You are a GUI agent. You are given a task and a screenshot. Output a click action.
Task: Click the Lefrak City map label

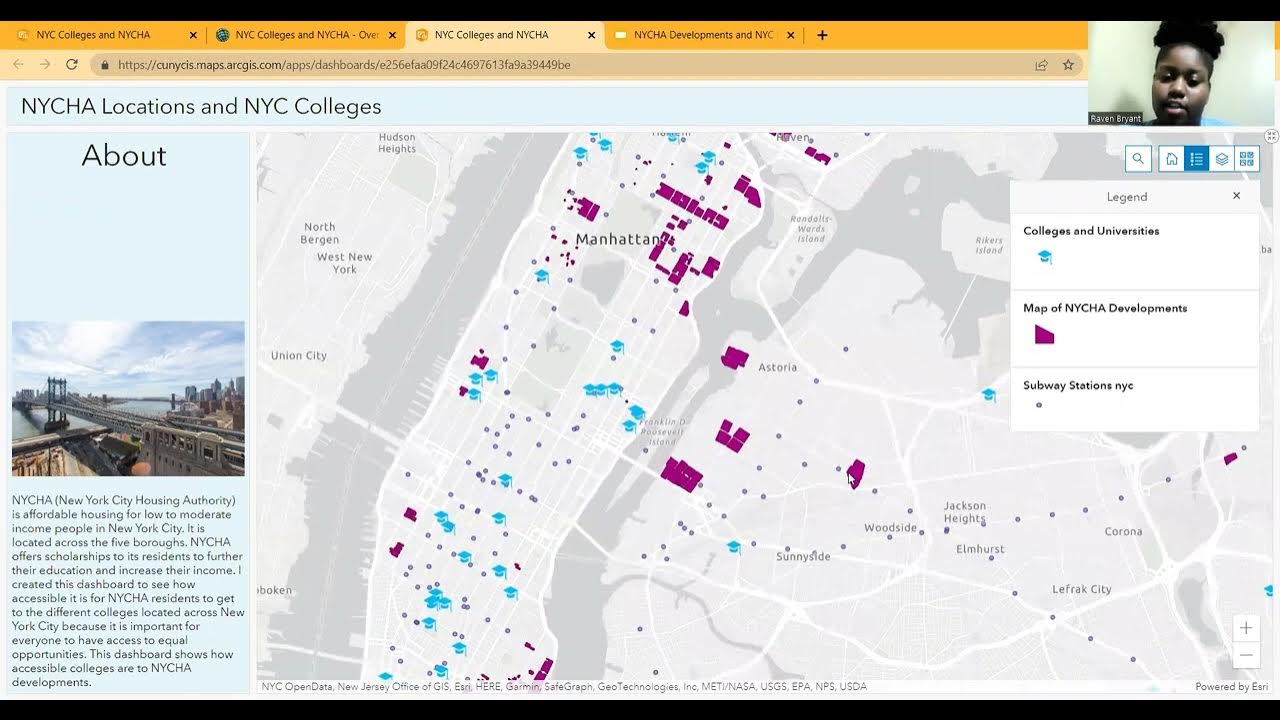coord(1082,589)
